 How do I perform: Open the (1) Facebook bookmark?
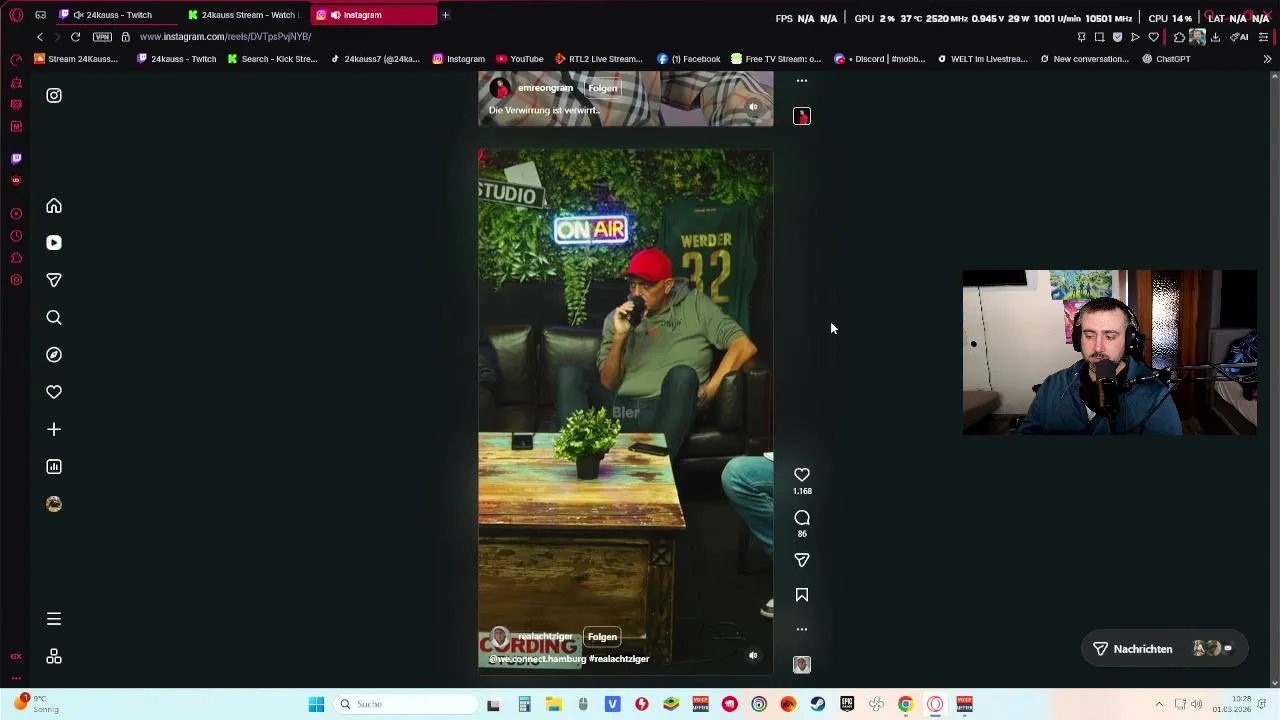[689, 59]
